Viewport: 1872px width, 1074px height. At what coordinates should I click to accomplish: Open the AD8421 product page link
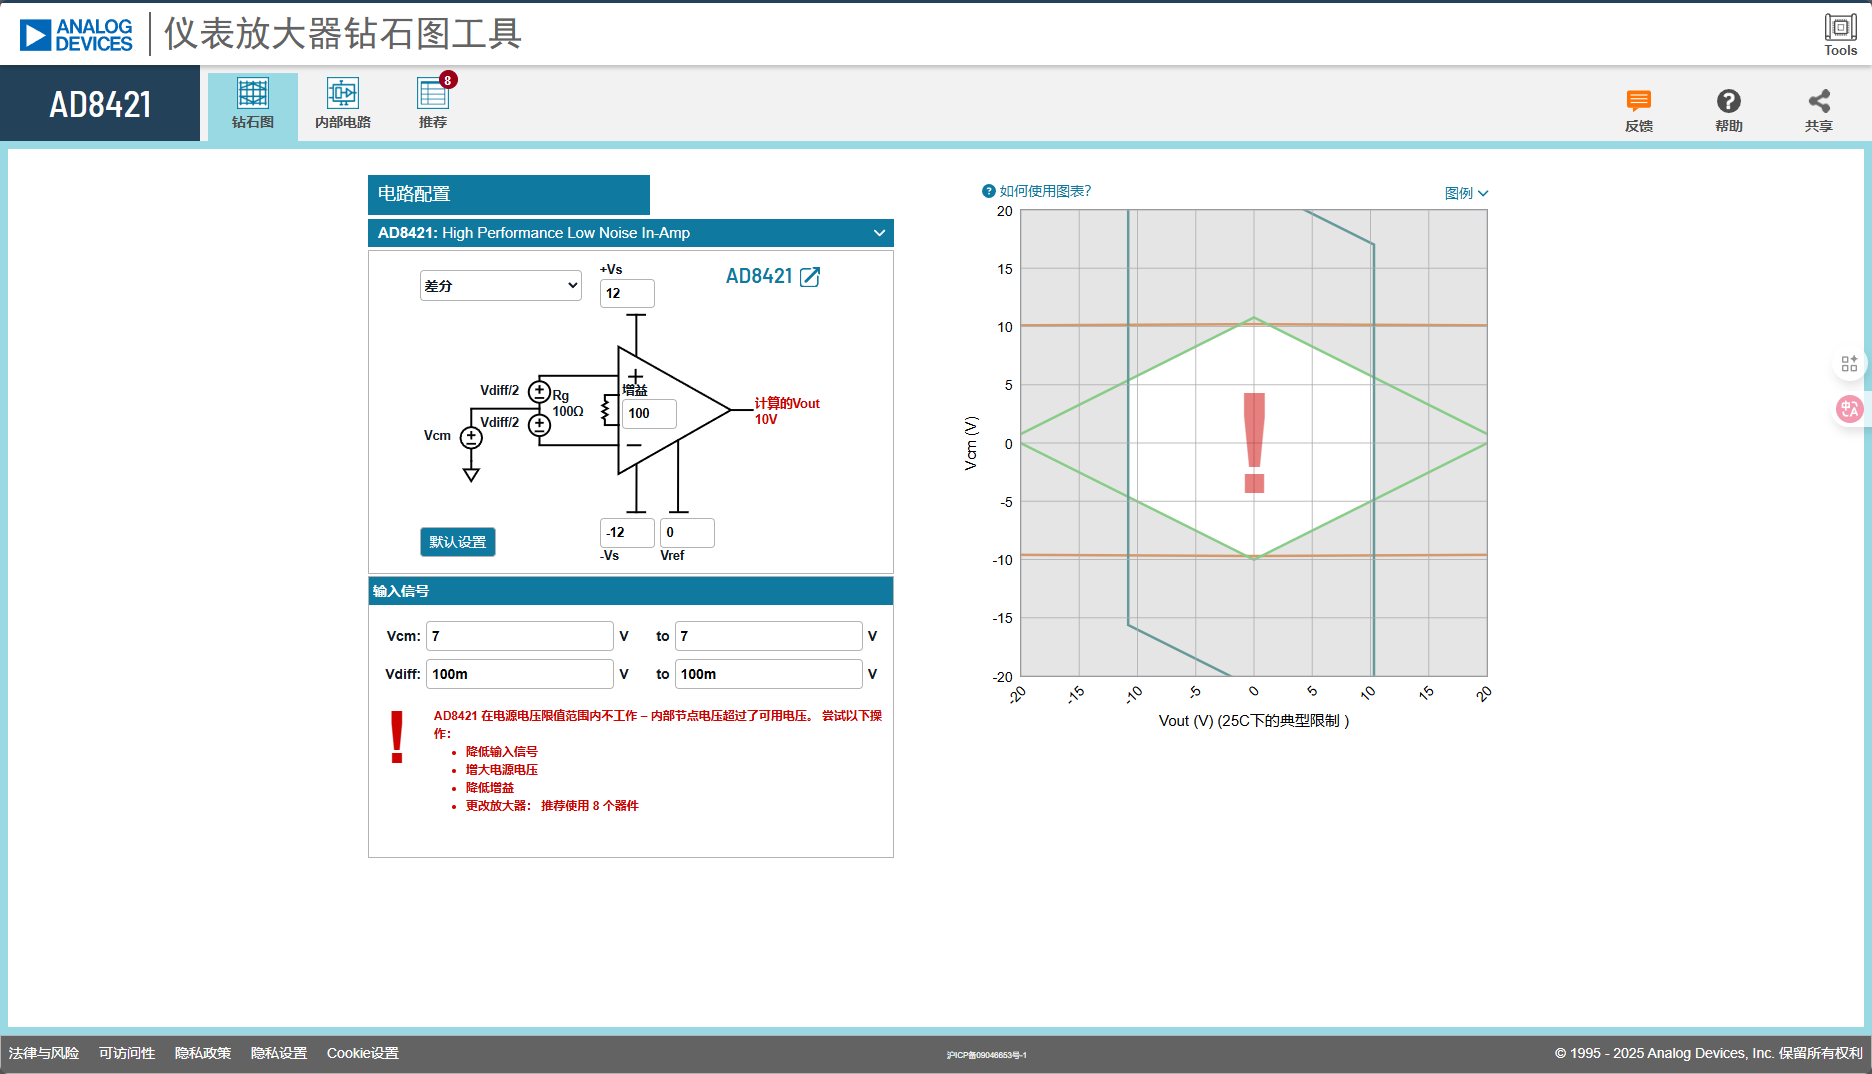click(x=772, y=276)
